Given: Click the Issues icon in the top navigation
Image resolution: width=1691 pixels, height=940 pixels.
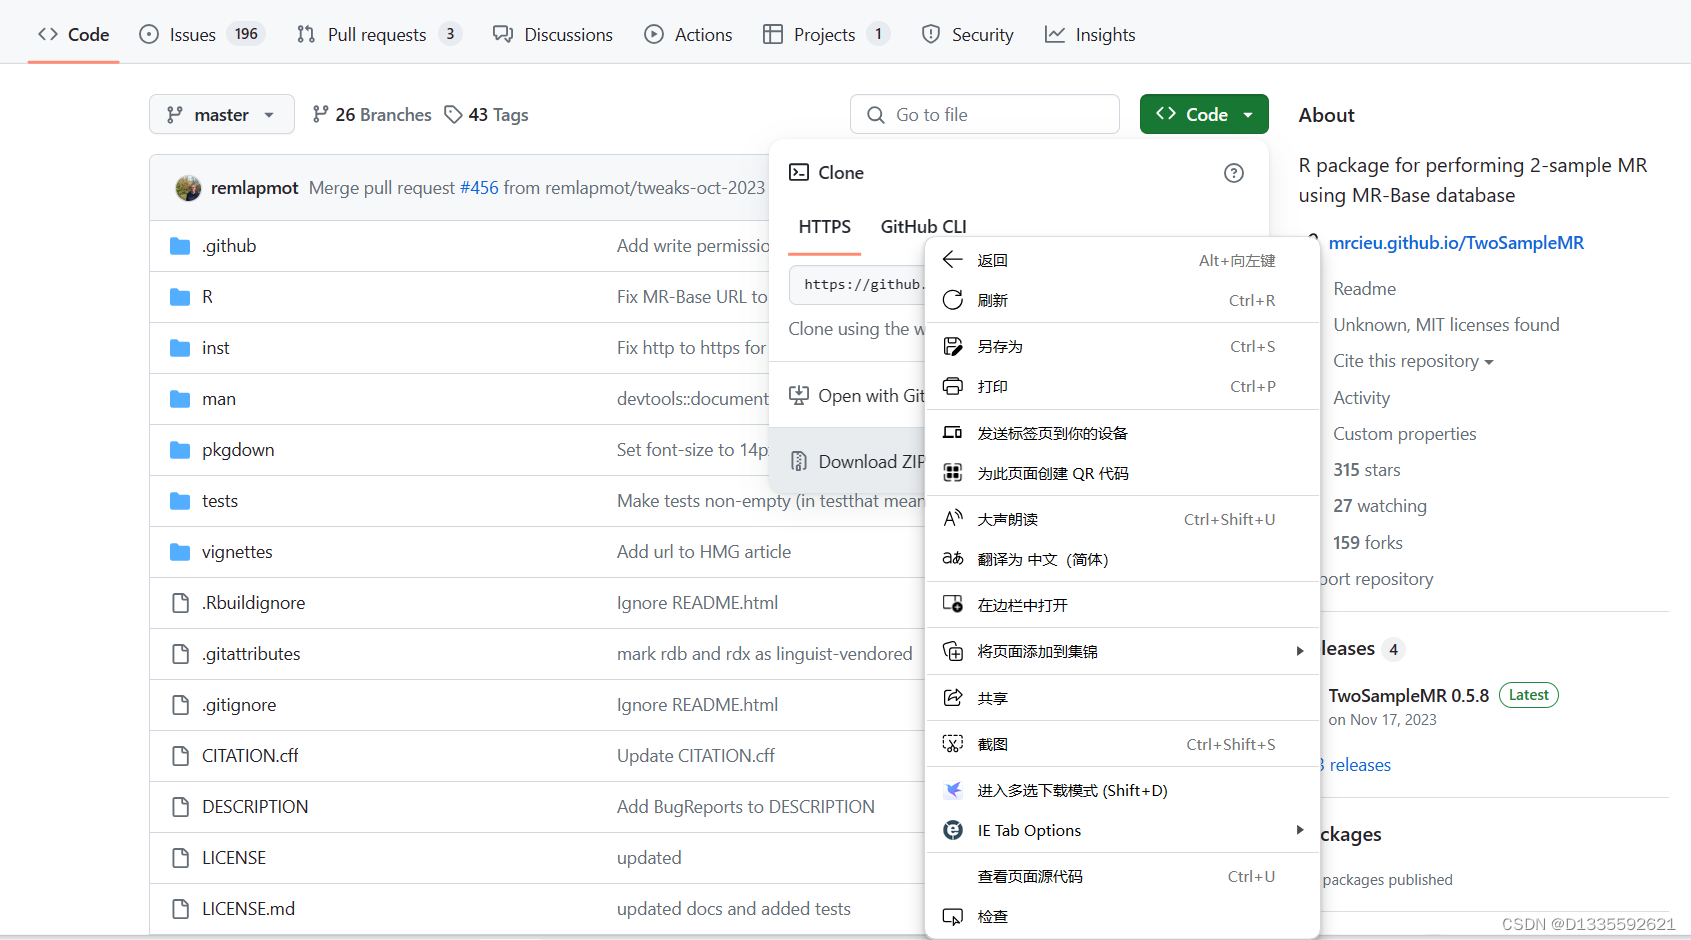Looking at the screenshot, I should click(x=150, y=33).
